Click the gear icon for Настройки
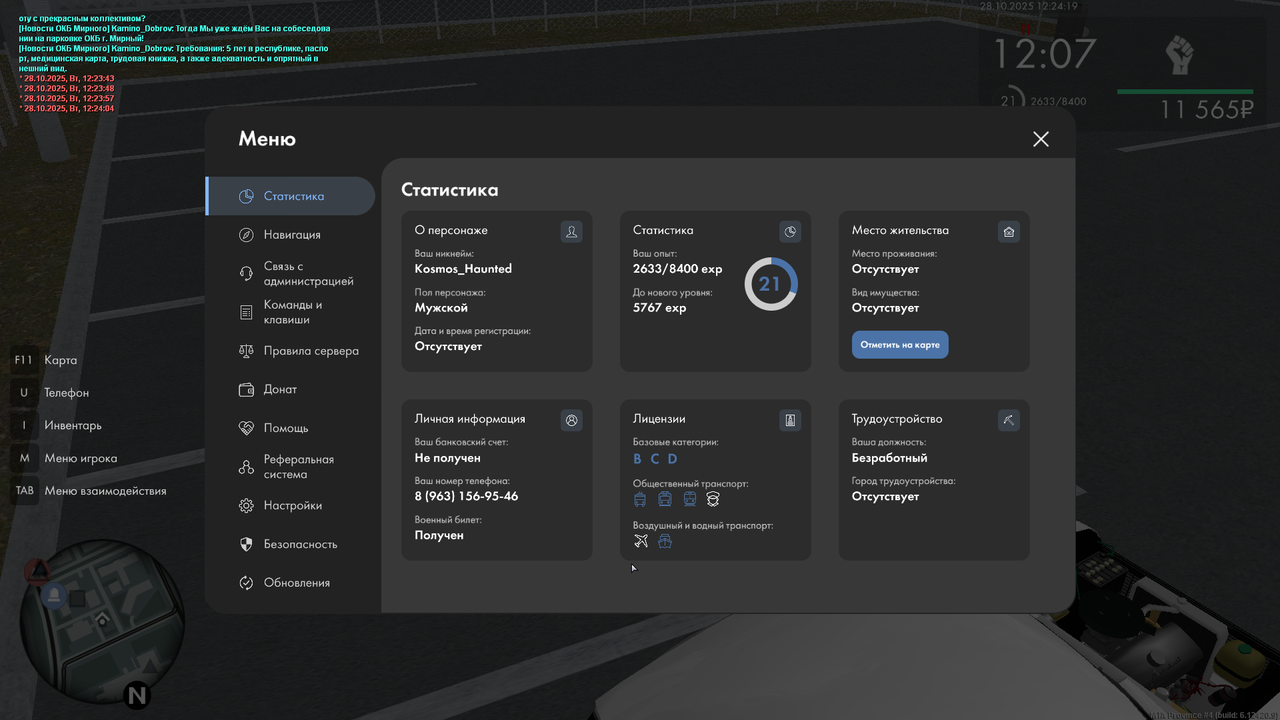This screenshot has width=1280, height=720. [x=246, y=506]
